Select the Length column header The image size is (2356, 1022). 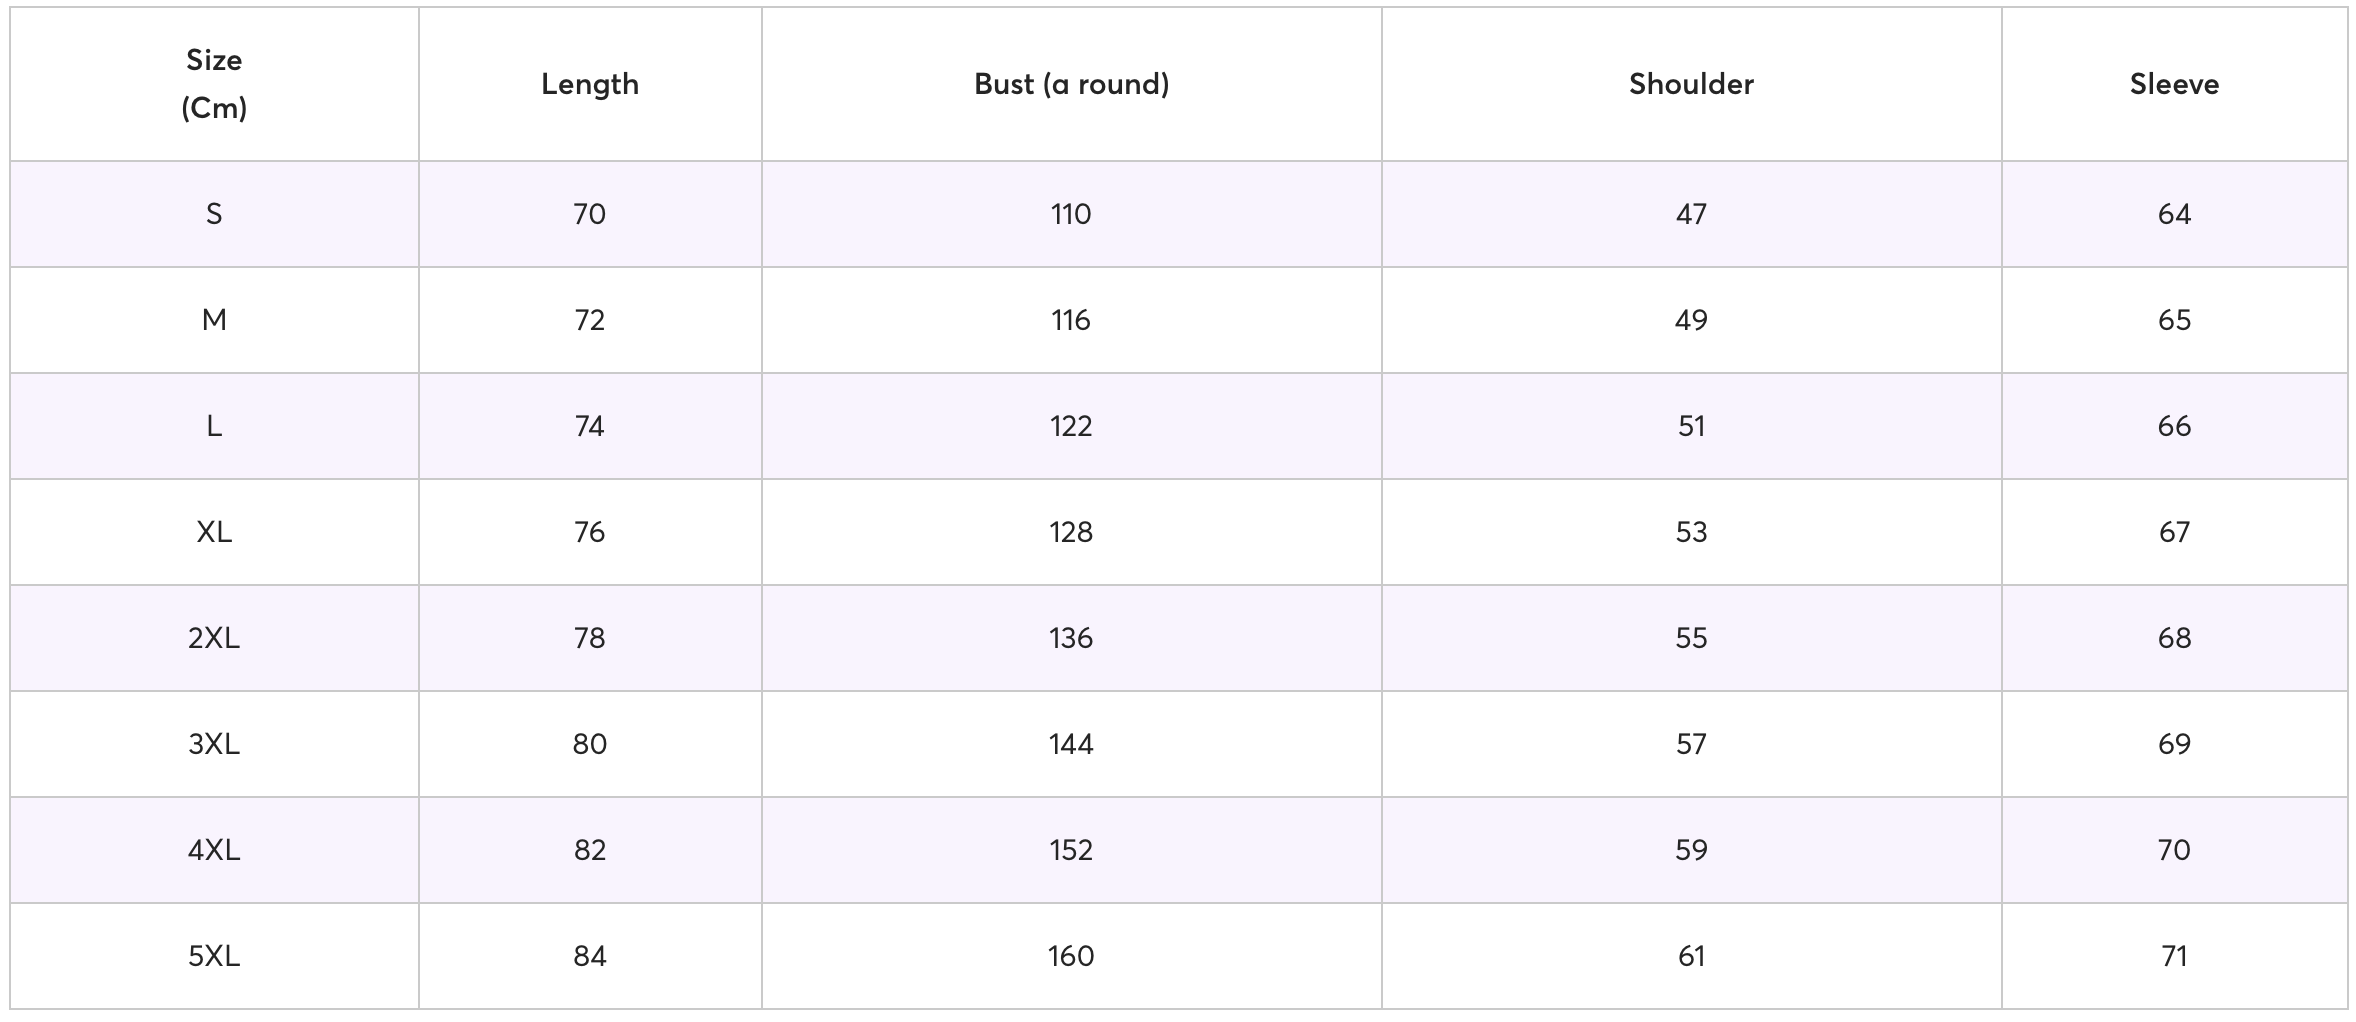coord(590,84)
